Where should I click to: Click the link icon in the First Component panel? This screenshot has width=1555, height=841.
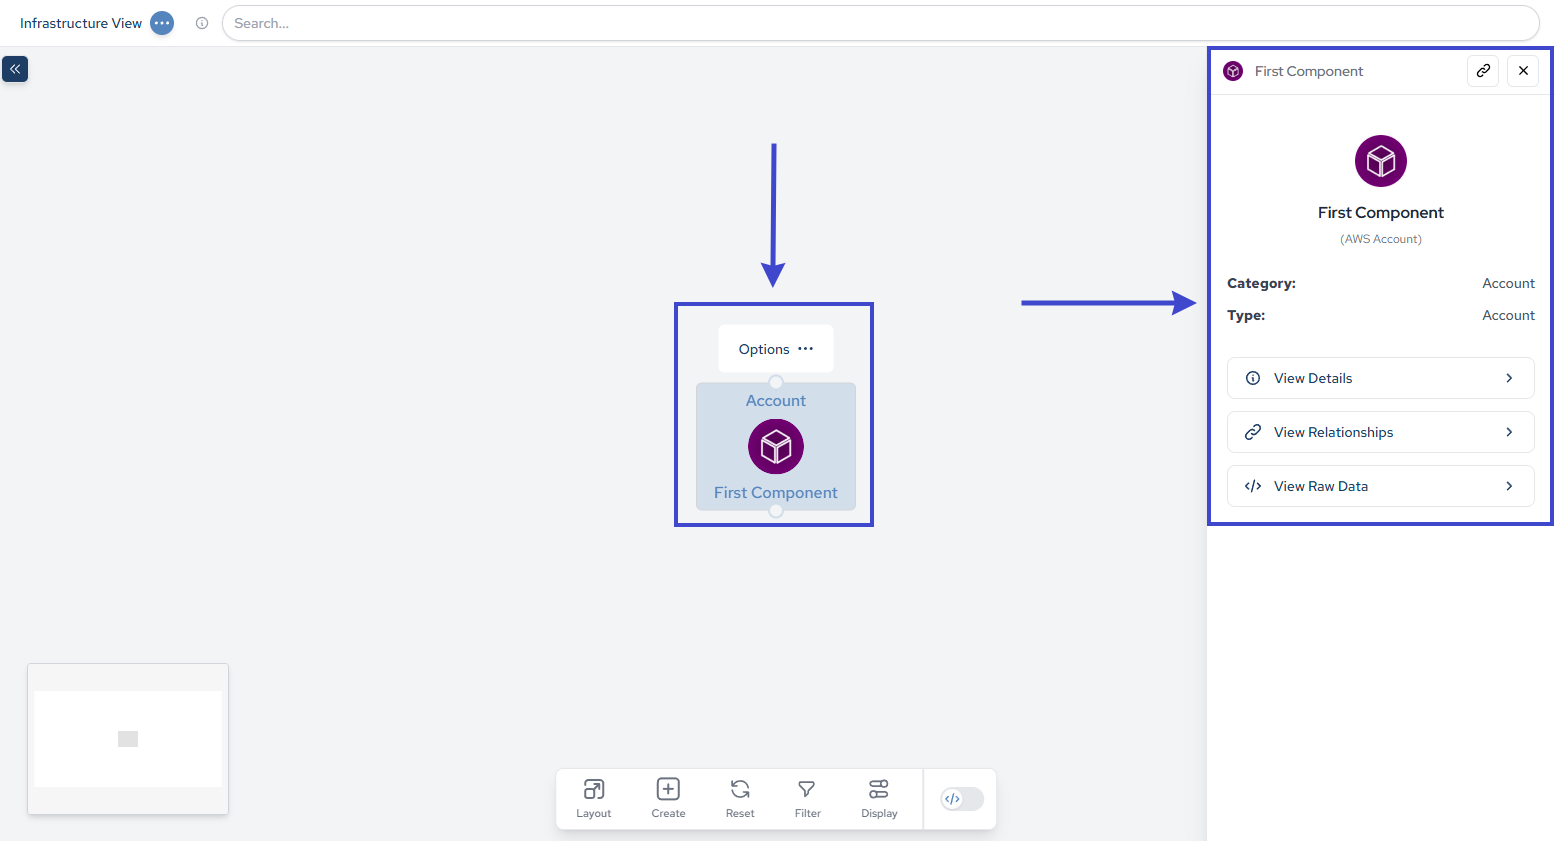pyautogui.click(x=1483, y=71)
